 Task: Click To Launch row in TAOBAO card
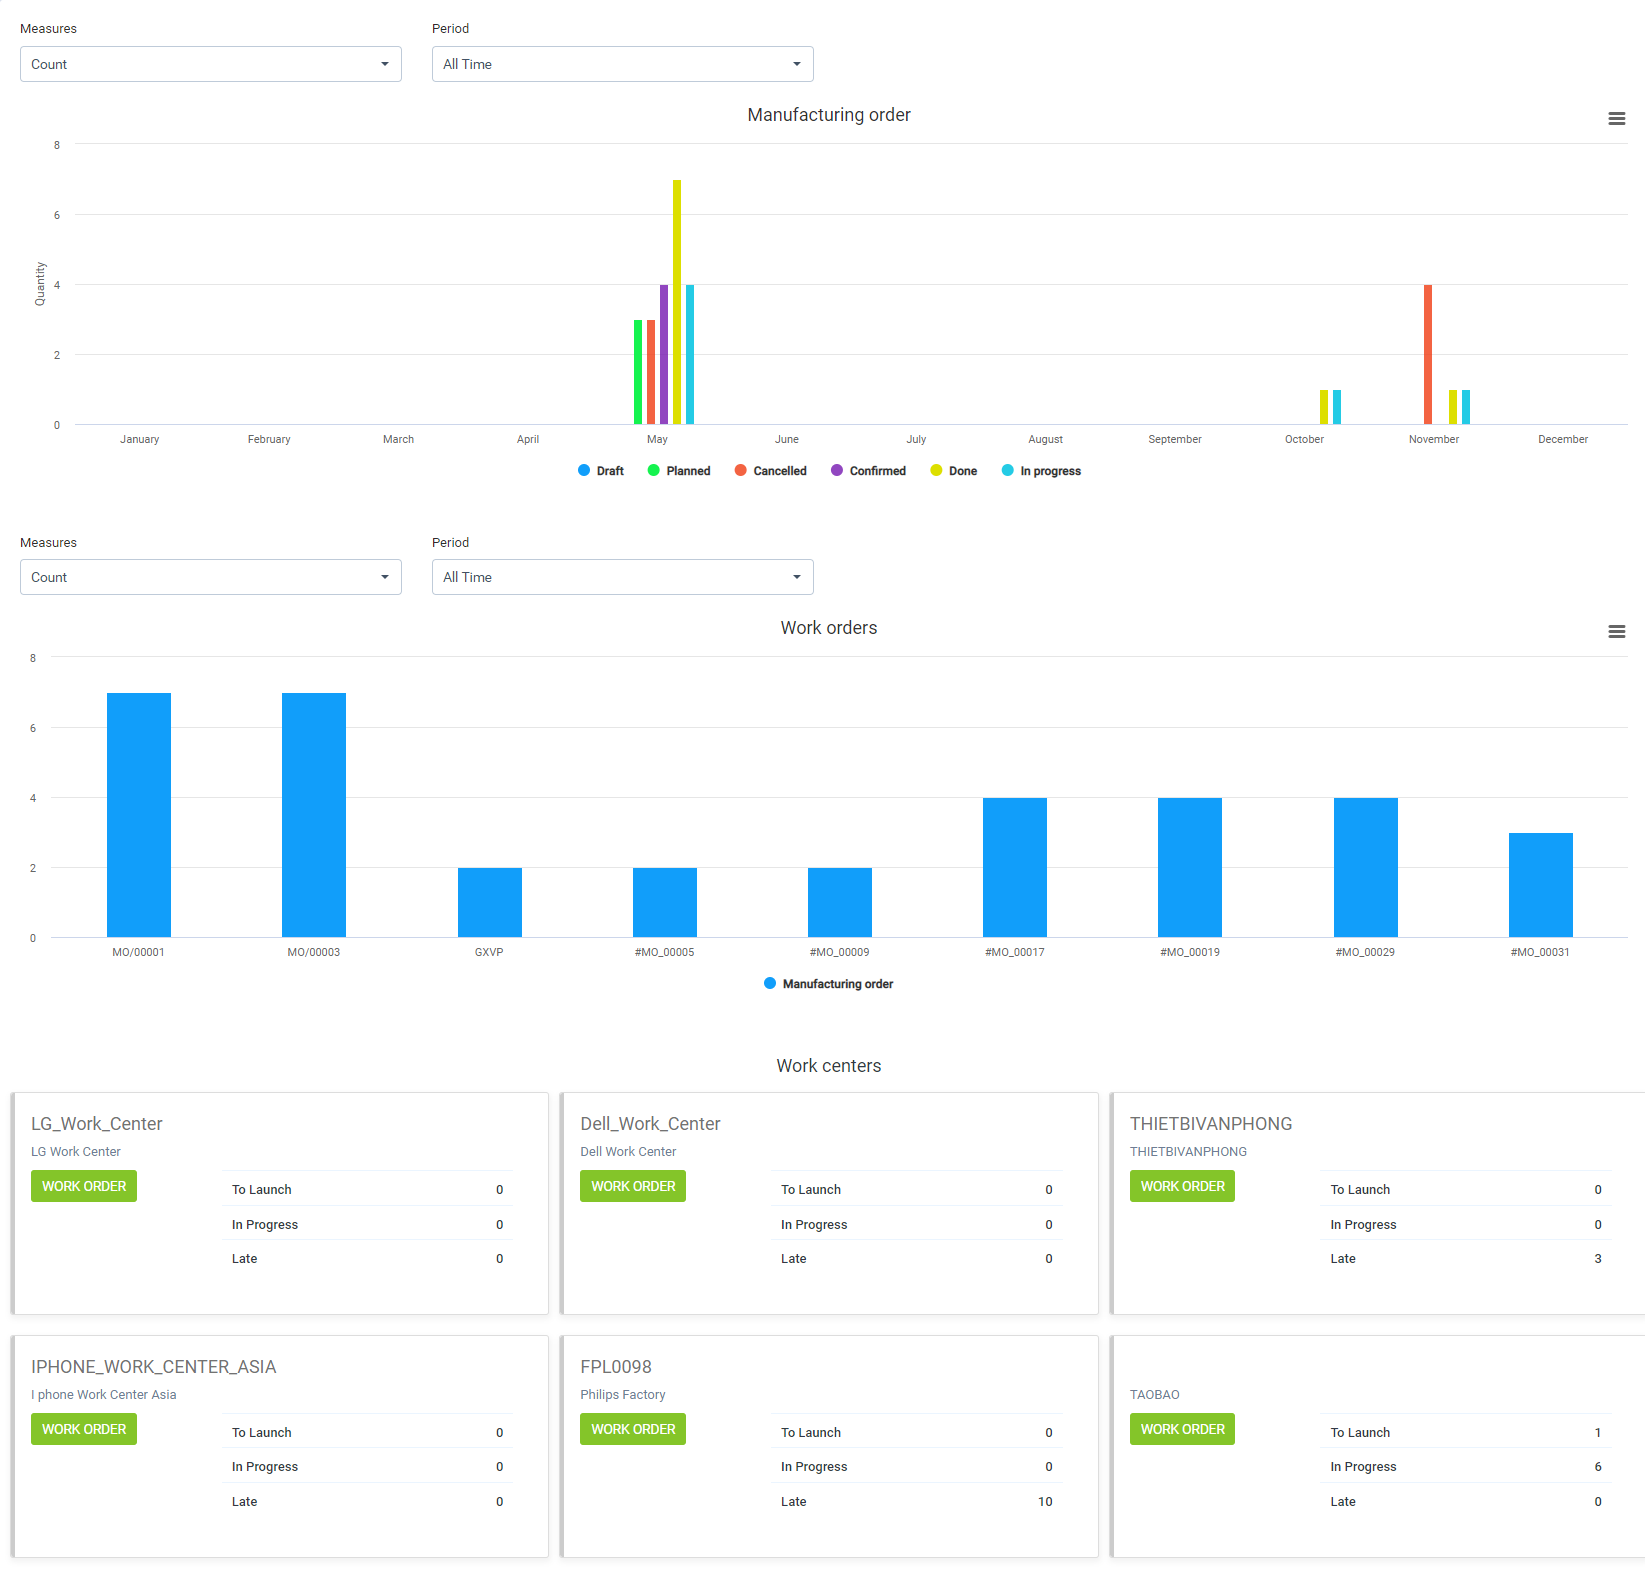(1466, 1432)
